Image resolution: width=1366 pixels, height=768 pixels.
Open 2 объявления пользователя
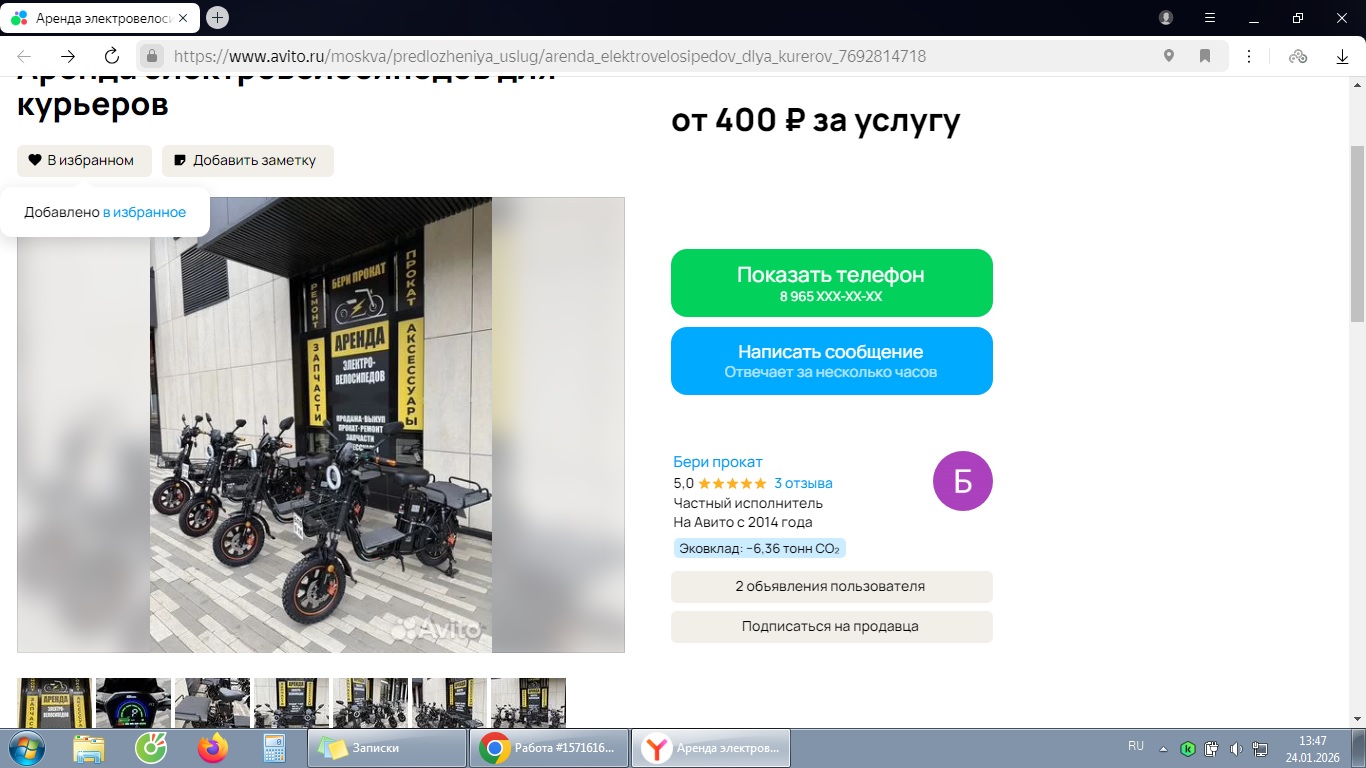click(832, 587)
